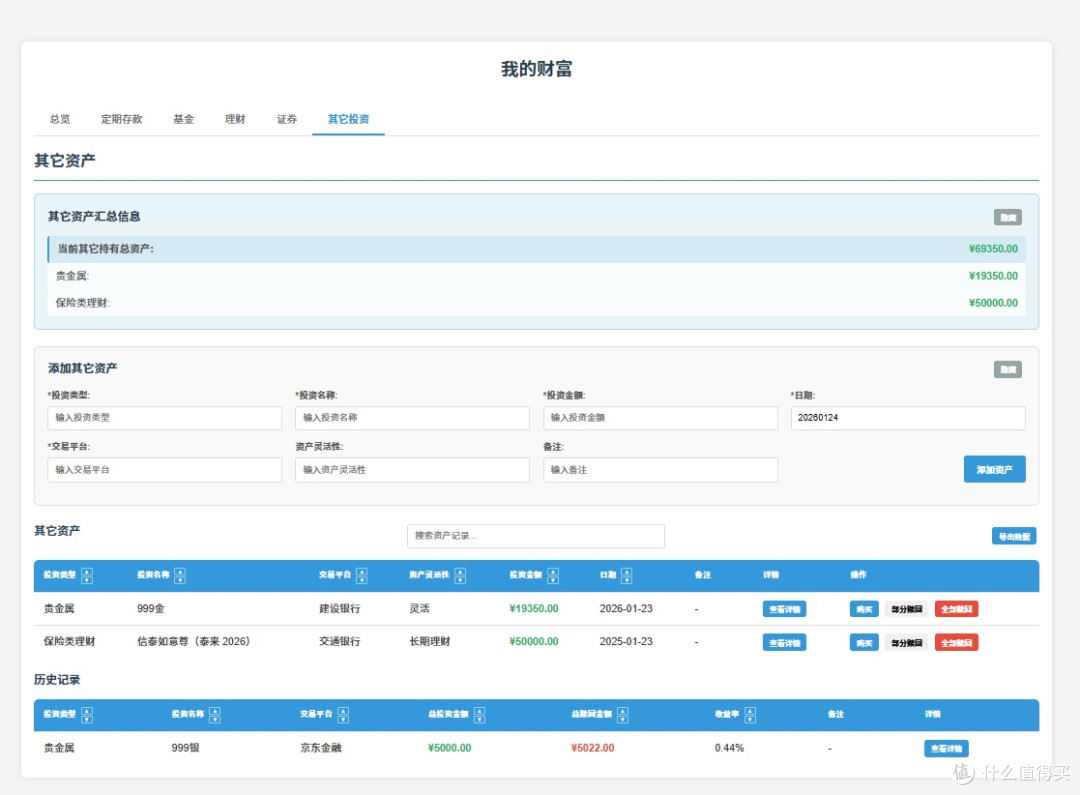This screenshot has height=795, width=1080.
Task: Sort assets by 投资金额 column icon
Action: tap(552, 575)
